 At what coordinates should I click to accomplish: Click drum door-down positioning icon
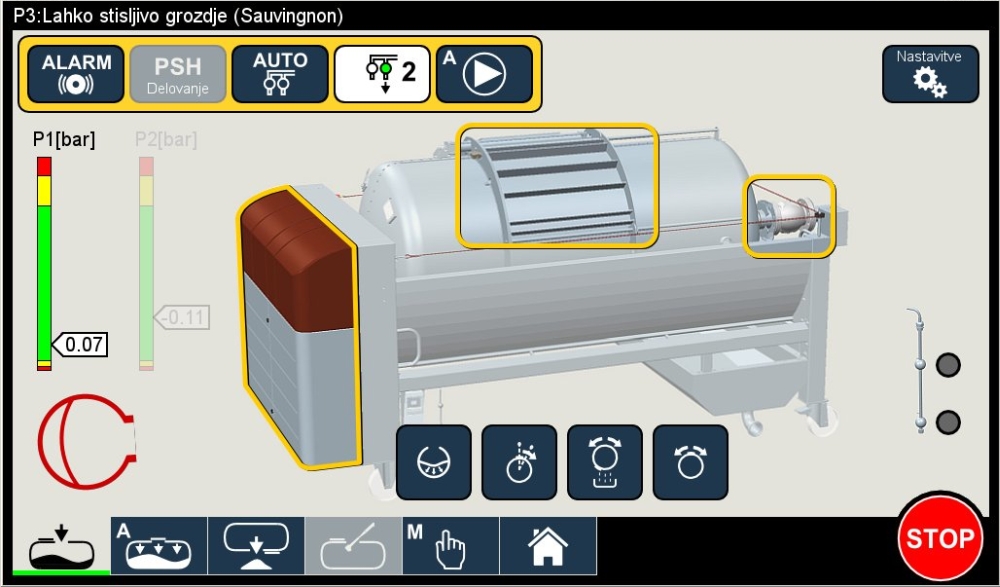pos(434,462)
